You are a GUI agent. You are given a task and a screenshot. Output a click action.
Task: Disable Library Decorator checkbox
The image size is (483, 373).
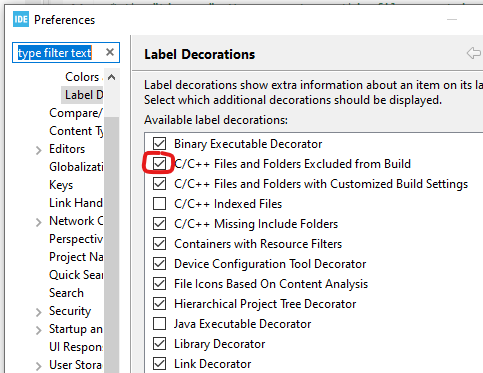(159, 344)
